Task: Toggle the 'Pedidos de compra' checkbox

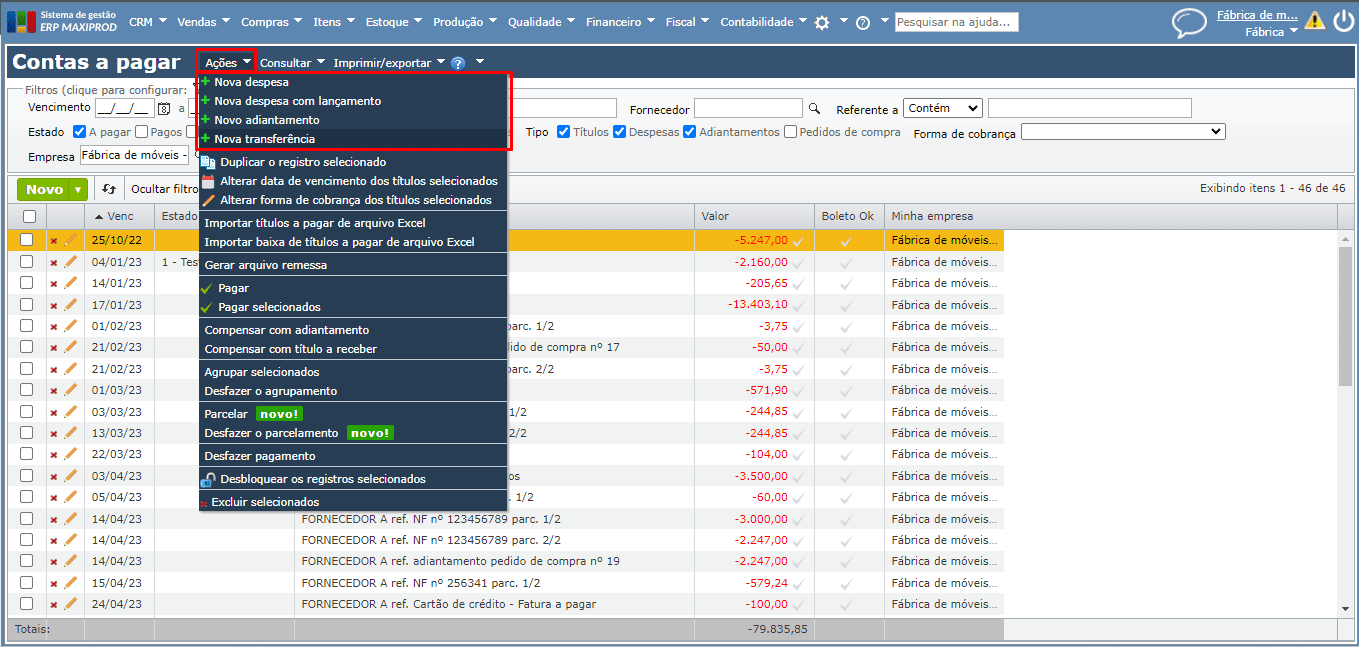Action: [x=791, y=132]
